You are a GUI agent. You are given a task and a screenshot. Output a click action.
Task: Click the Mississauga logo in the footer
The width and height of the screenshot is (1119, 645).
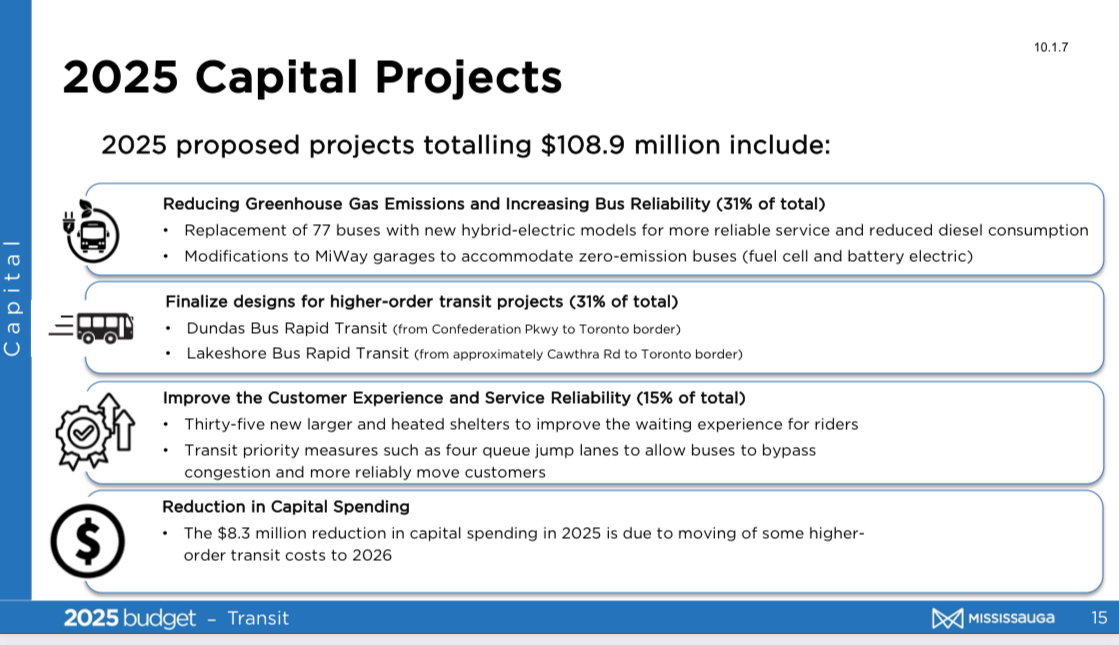(x=993, y=618)
